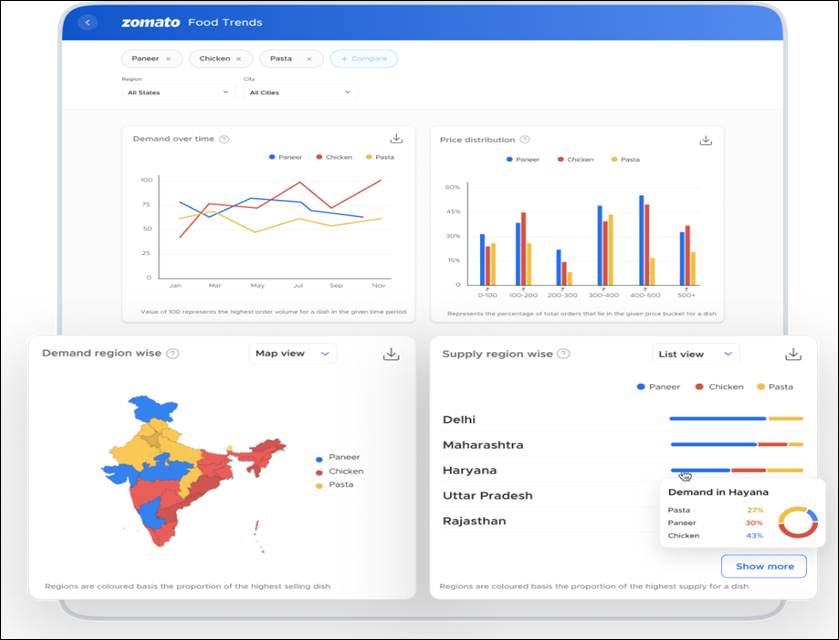Select the Chicken filter chip

click(213, 58)
